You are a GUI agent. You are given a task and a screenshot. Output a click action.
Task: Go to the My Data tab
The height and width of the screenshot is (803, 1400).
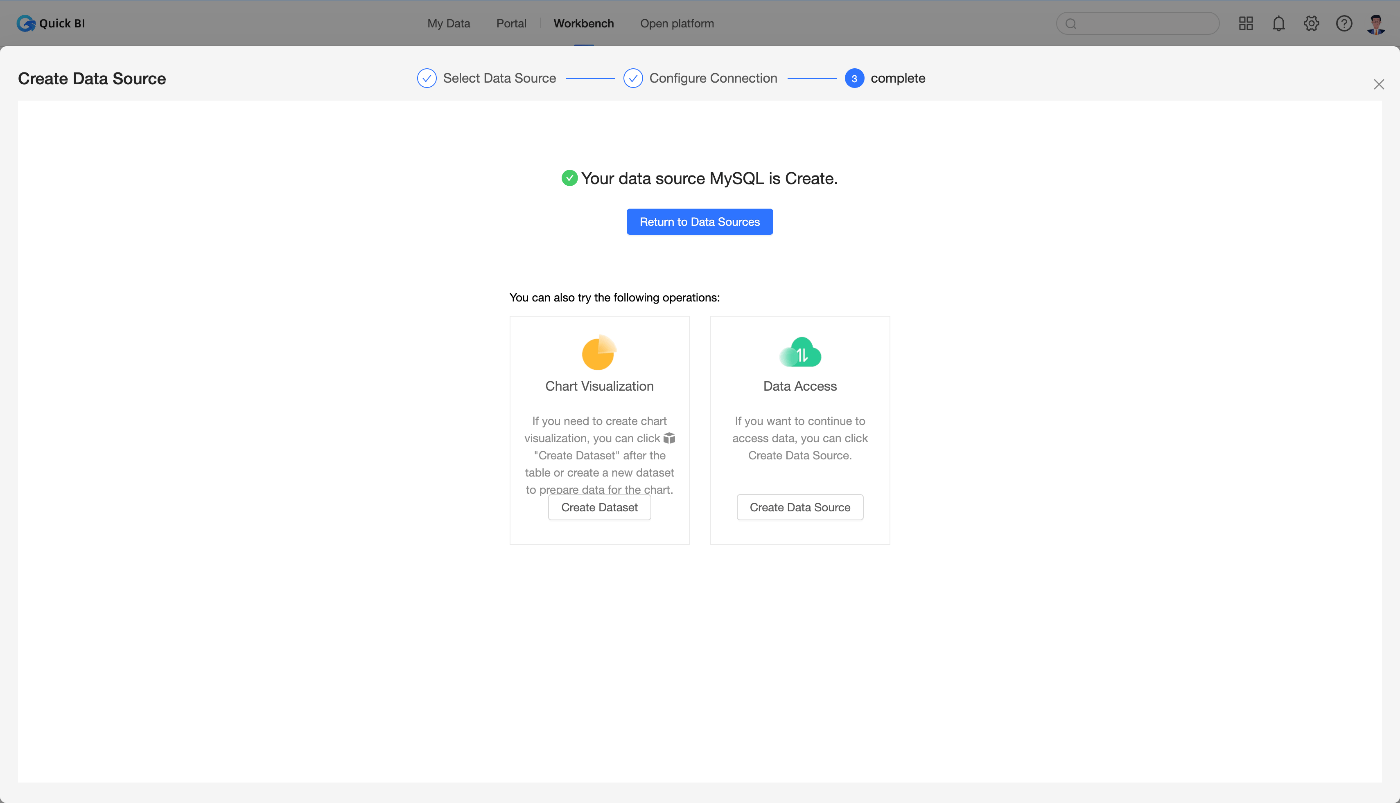click(x=449, y=23)
